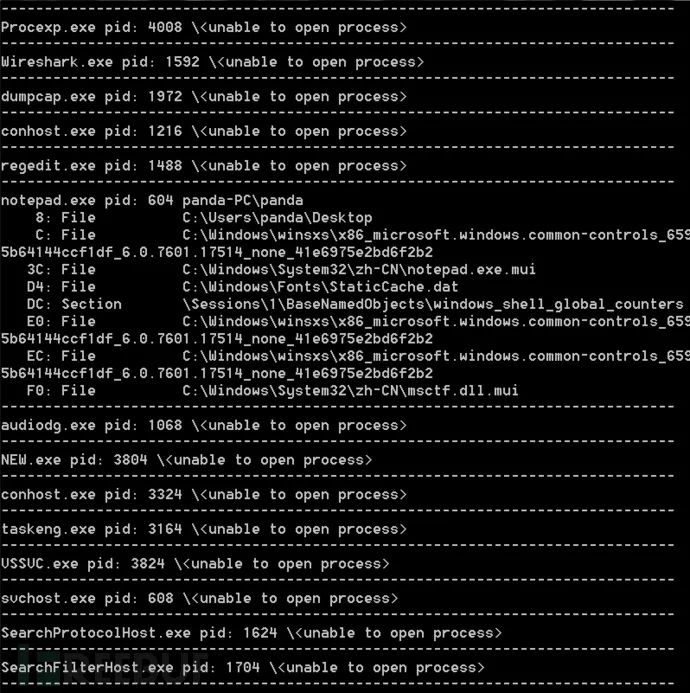This screenshot has width=690, height=693.
Task: Click the regedit.exe pid 1488 entry
Action: coord(203,166)
